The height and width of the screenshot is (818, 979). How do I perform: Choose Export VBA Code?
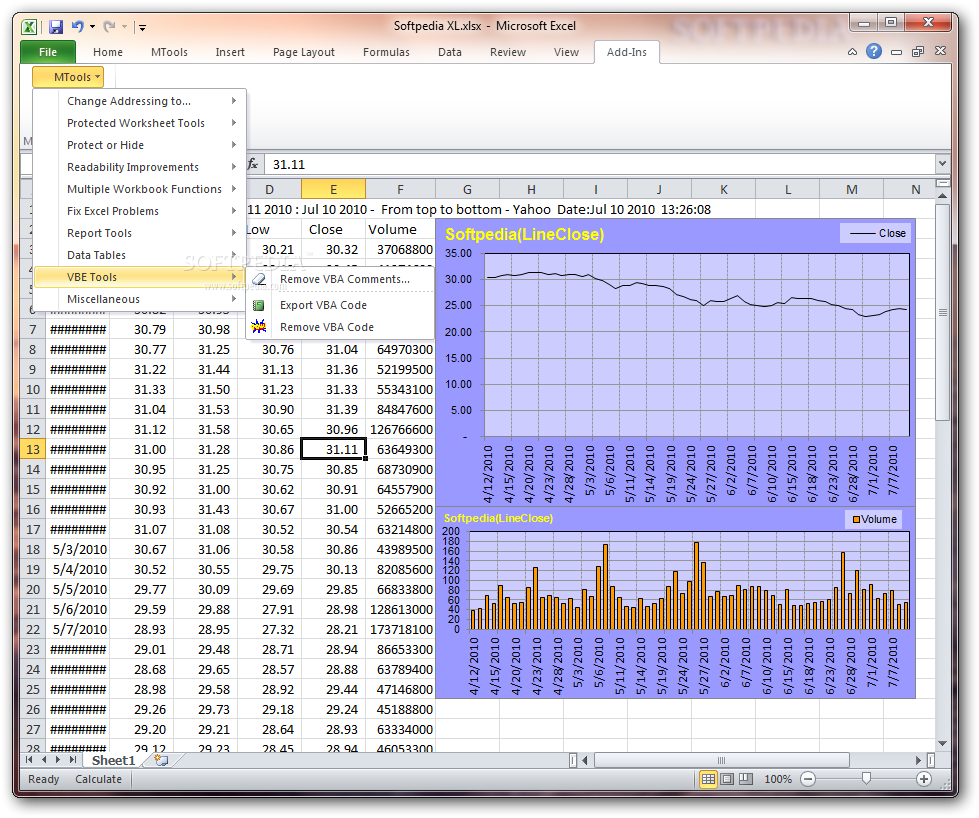tap(340, 305)
